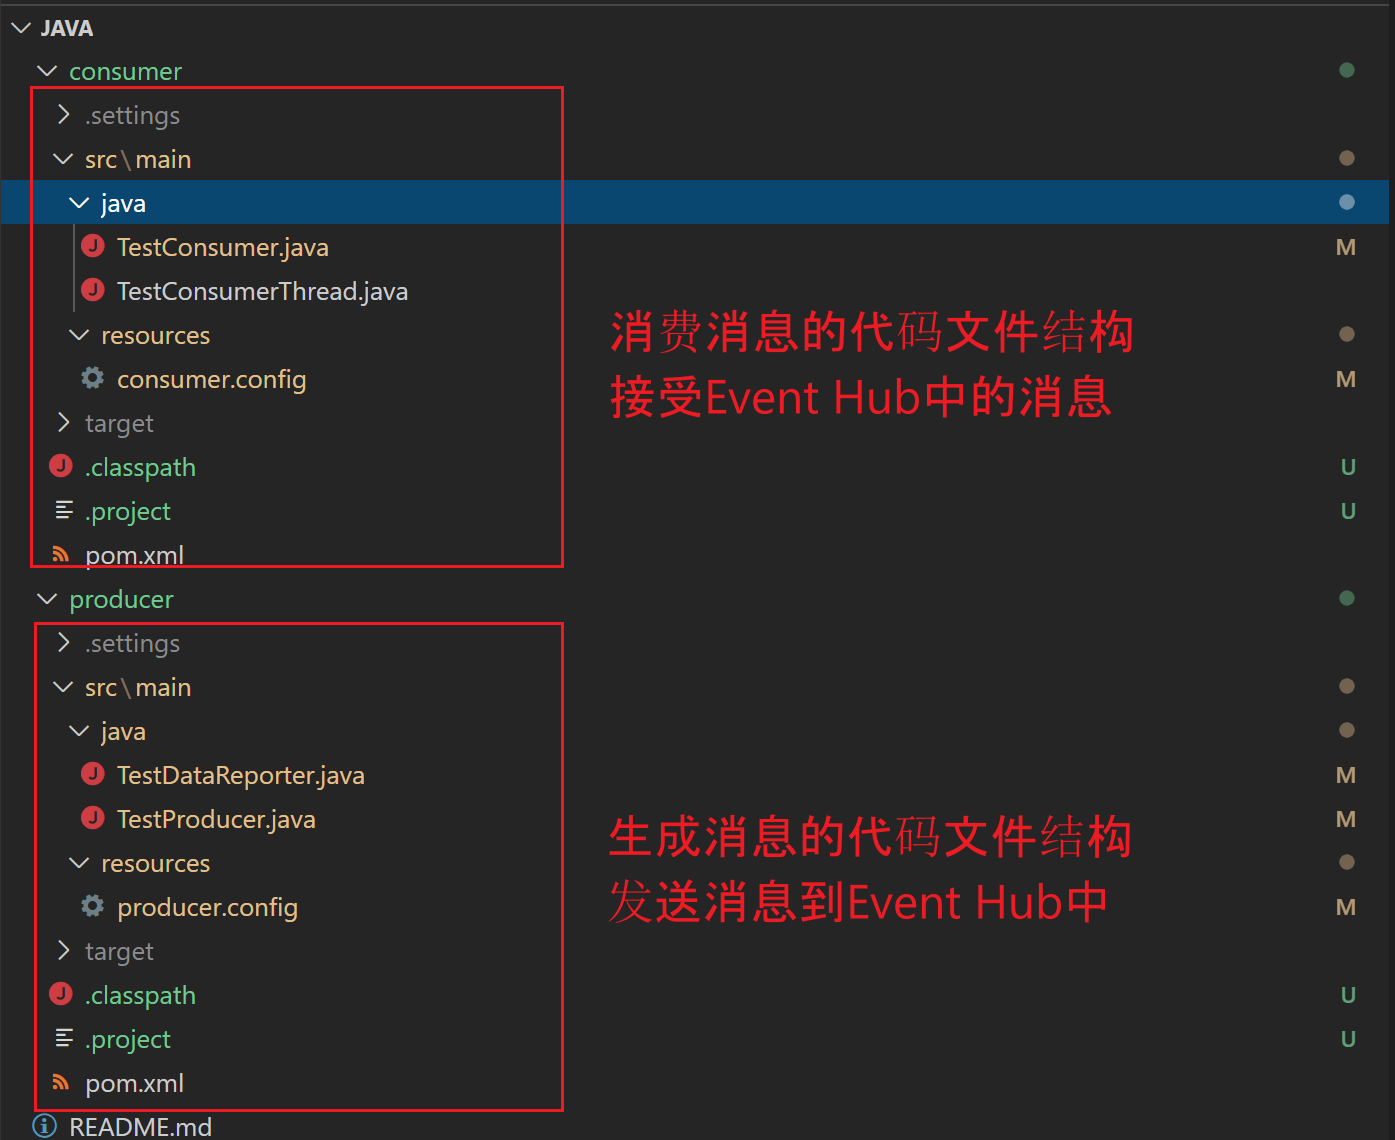Collapse consumer's resources folder chevron

[x=79, y=335]
